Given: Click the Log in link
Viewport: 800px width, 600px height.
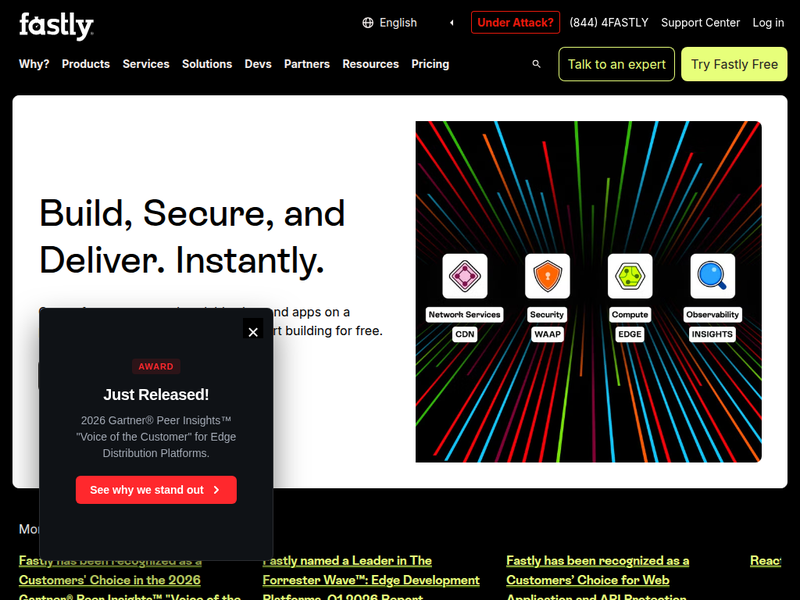Looking at the screenshot, I should pos(768,23).
